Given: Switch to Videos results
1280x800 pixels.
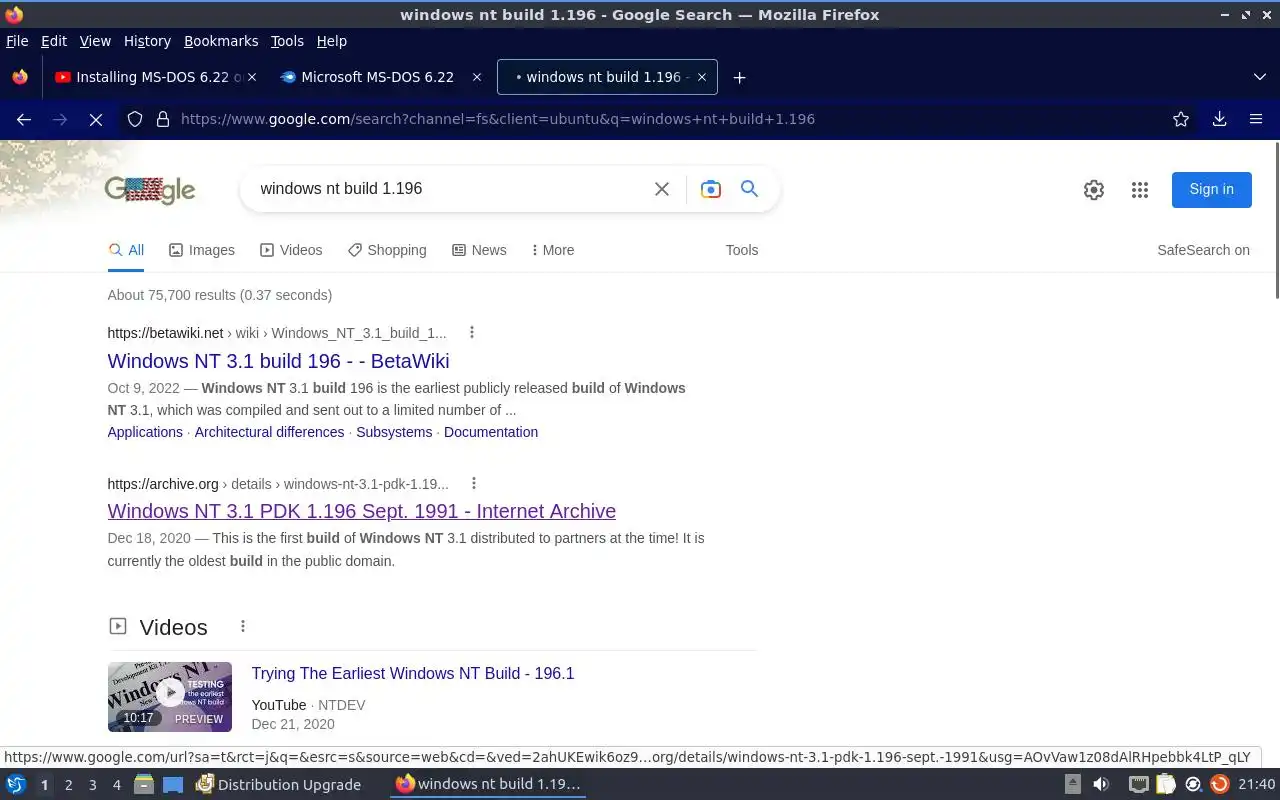Looking at the screenshot, I should [291, 250].
